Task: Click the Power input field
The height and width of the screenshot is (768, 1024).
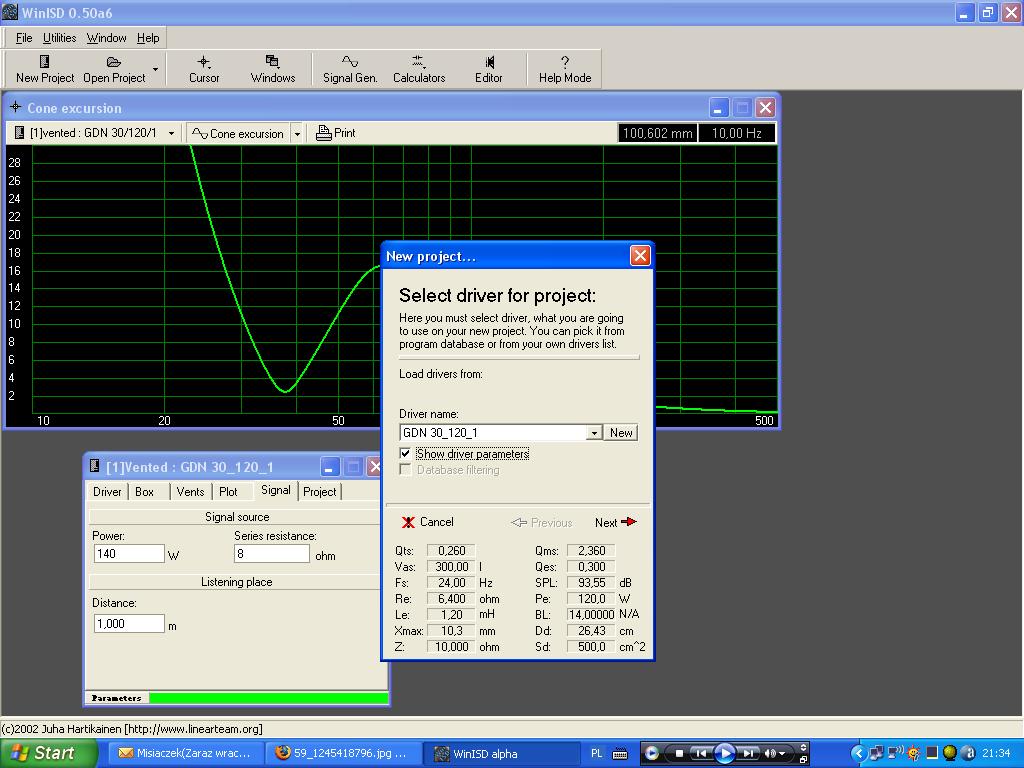Action: tap(129, 554)
